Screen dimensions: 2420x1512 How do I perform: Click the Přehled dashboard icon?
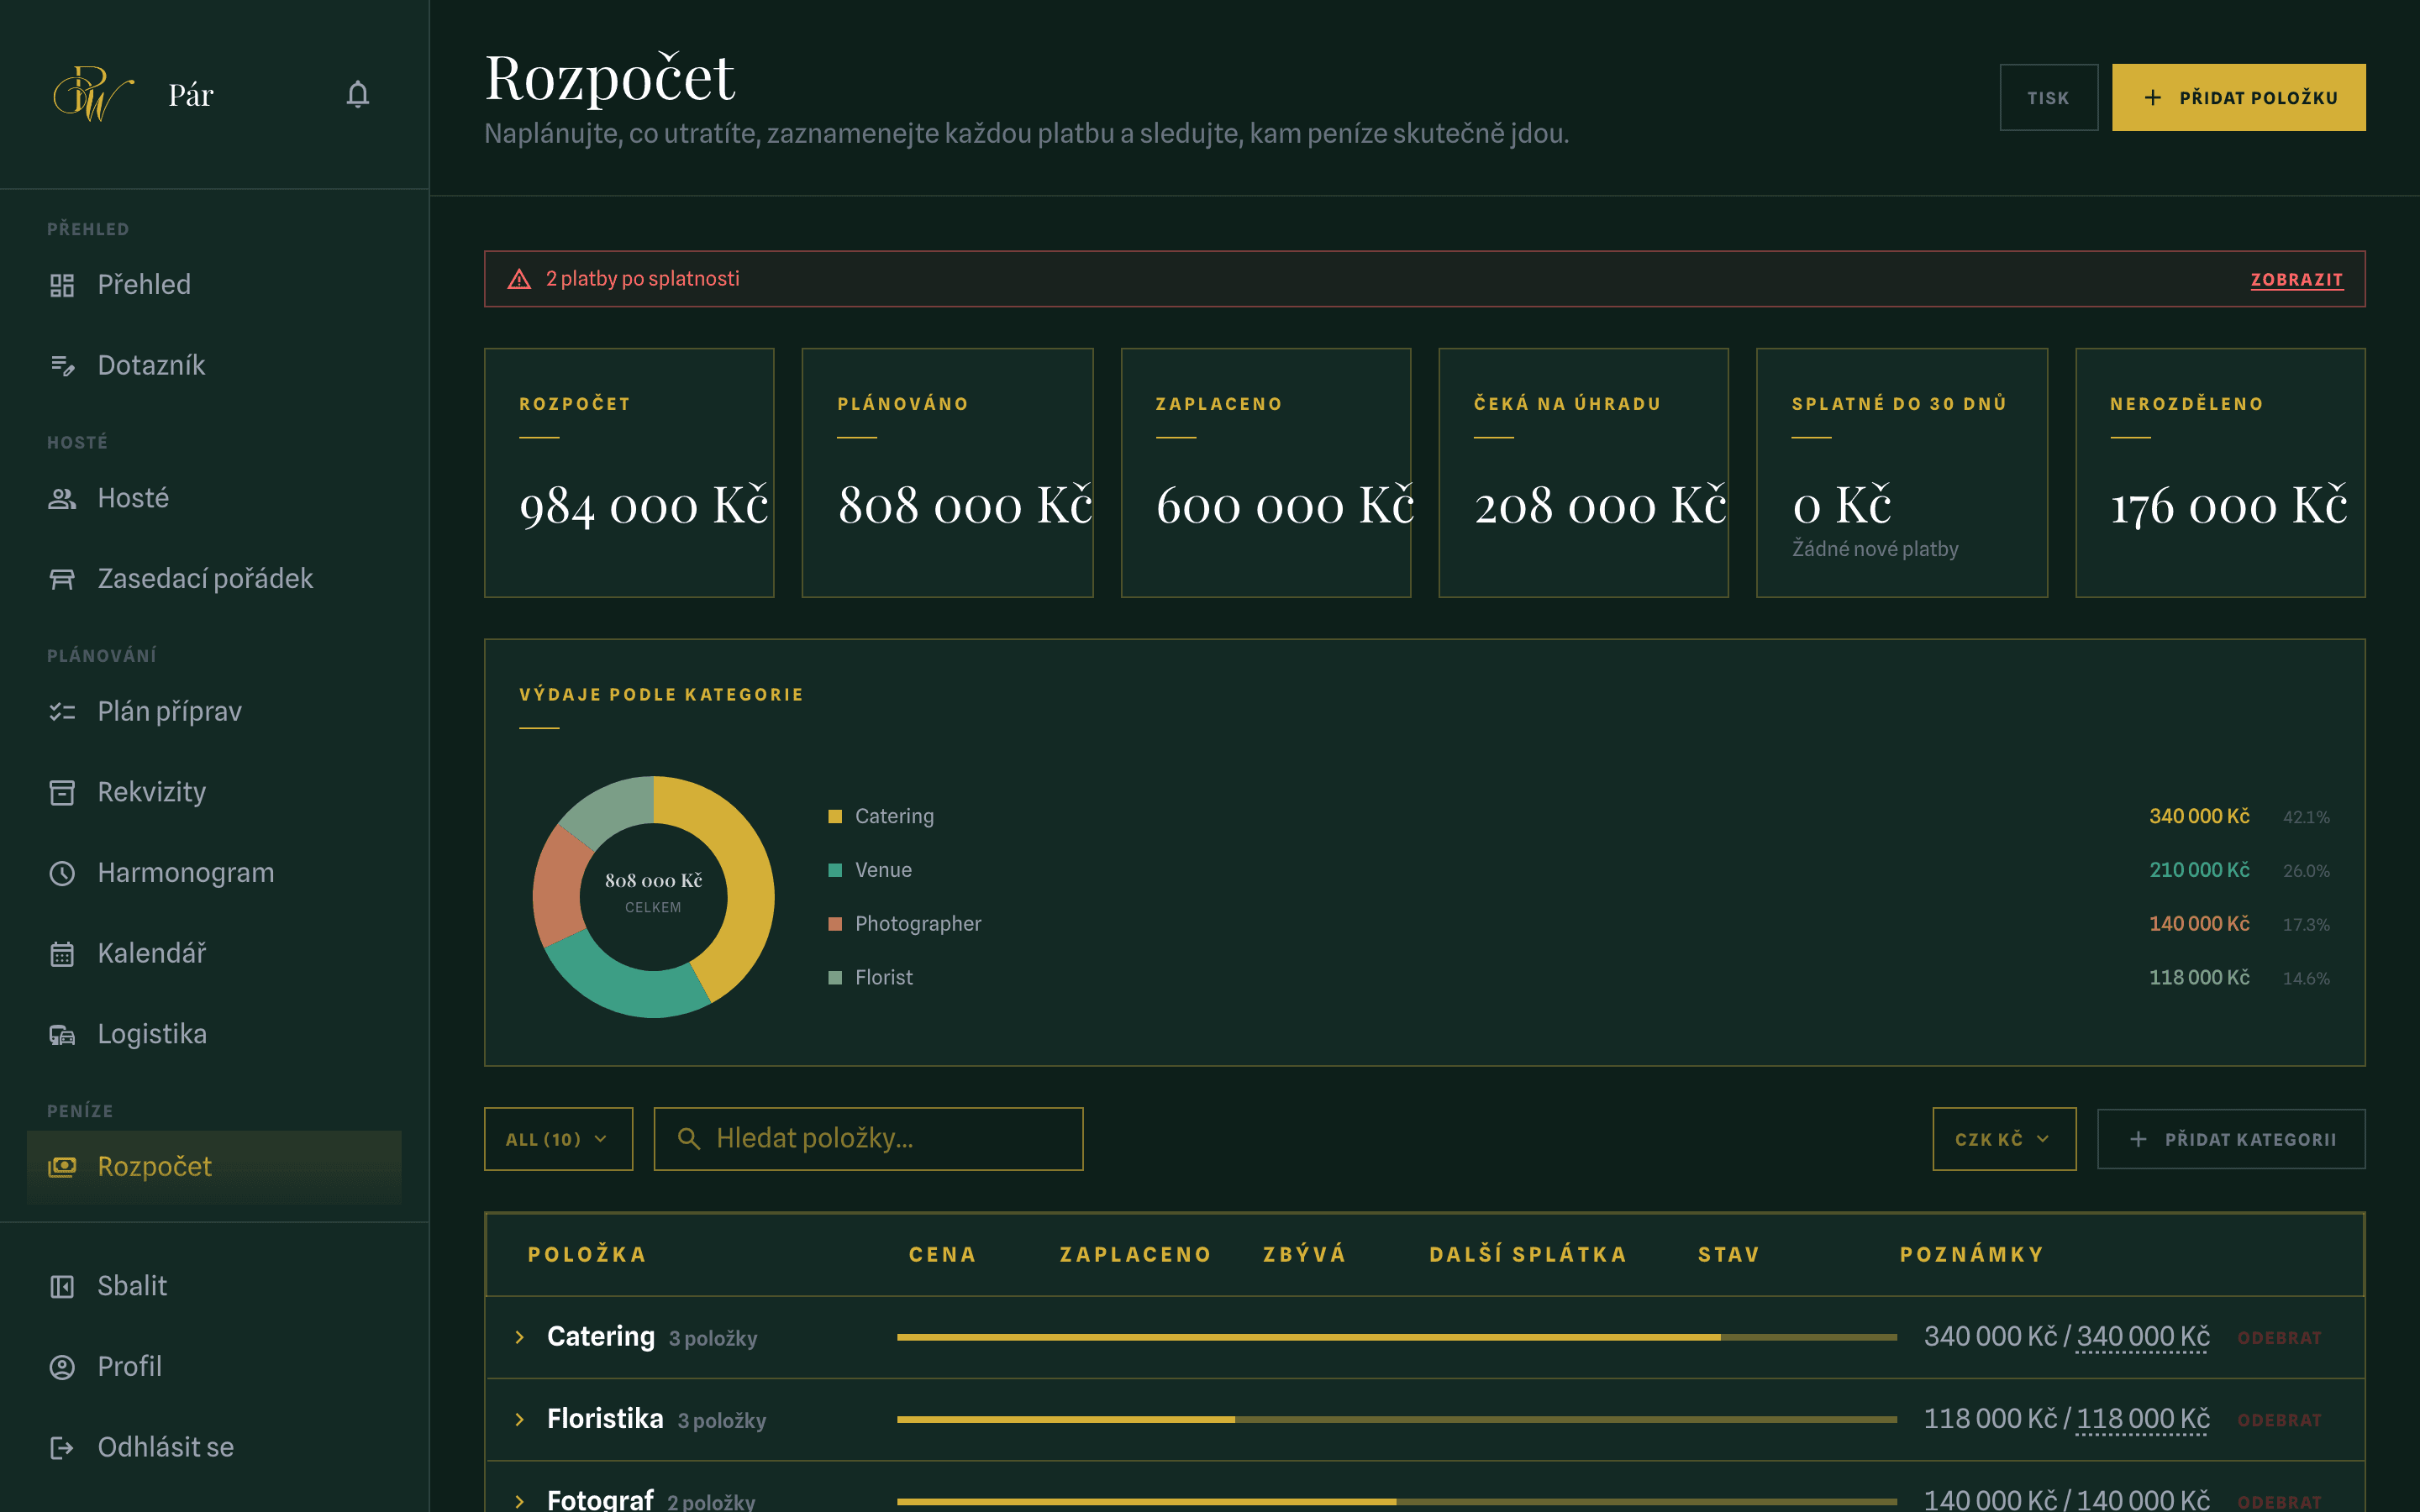pos(62,285)
